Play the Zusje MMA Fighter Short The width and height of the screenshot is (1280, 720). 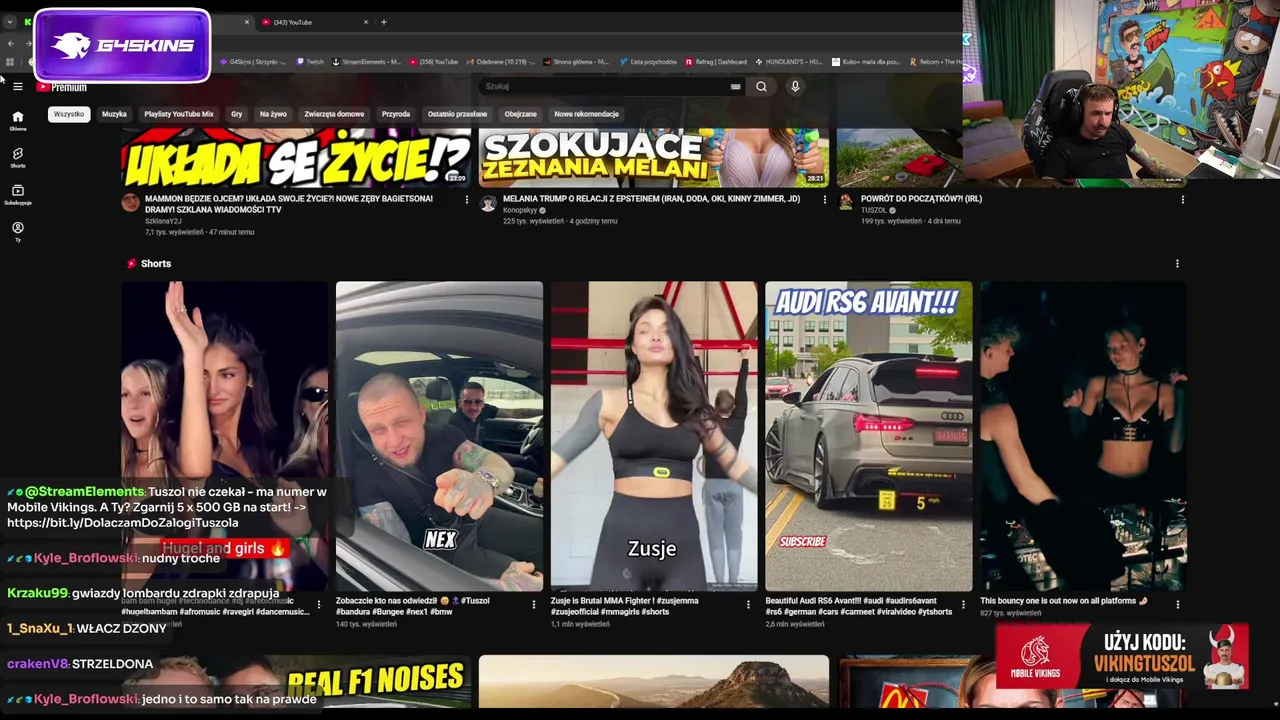pos(654,436)
